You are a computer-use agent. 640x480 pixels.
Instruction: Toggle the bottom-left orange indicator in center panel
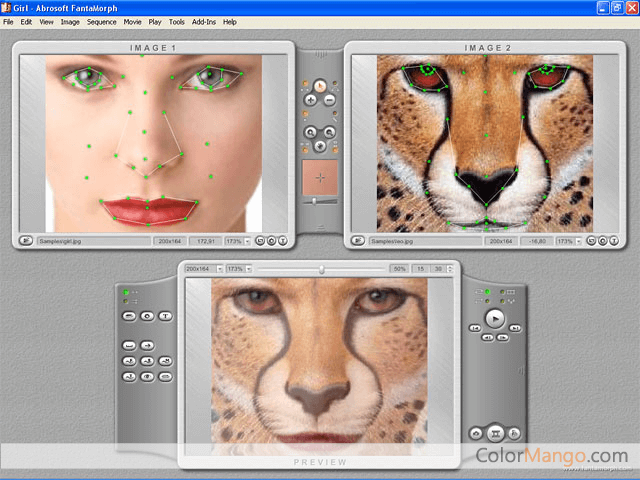(305, 150)
